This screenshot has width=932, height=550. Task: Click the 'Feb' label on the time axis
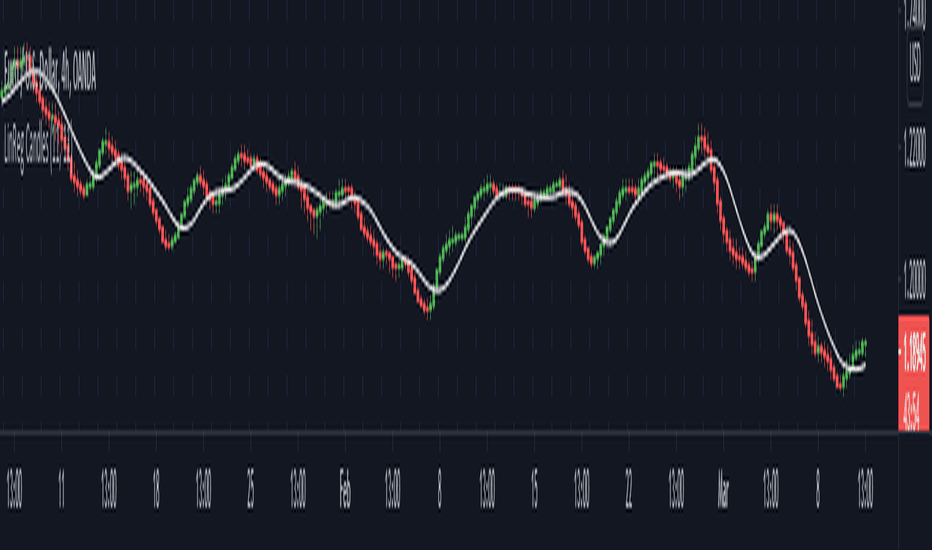tap(345, 490)
